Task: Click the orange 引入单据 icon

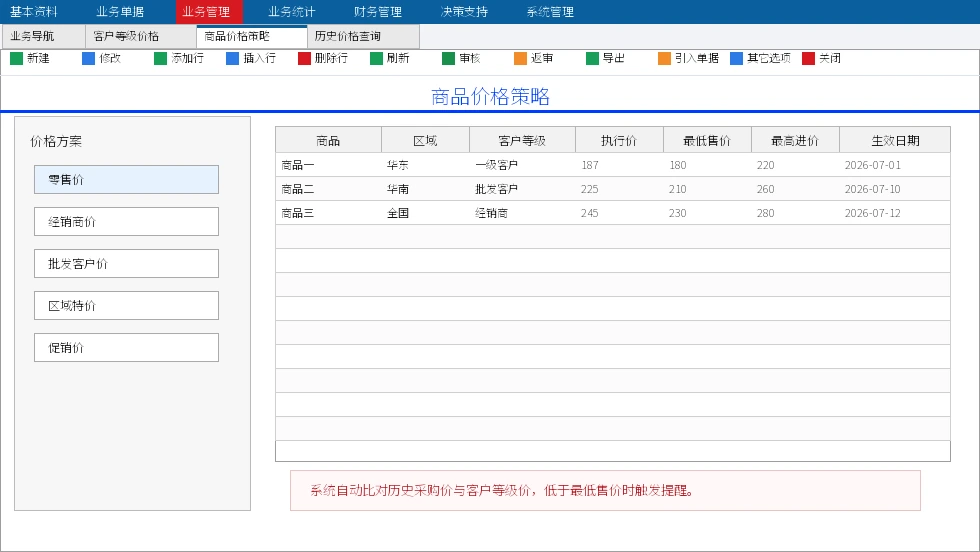Action: tap(664, 58)
